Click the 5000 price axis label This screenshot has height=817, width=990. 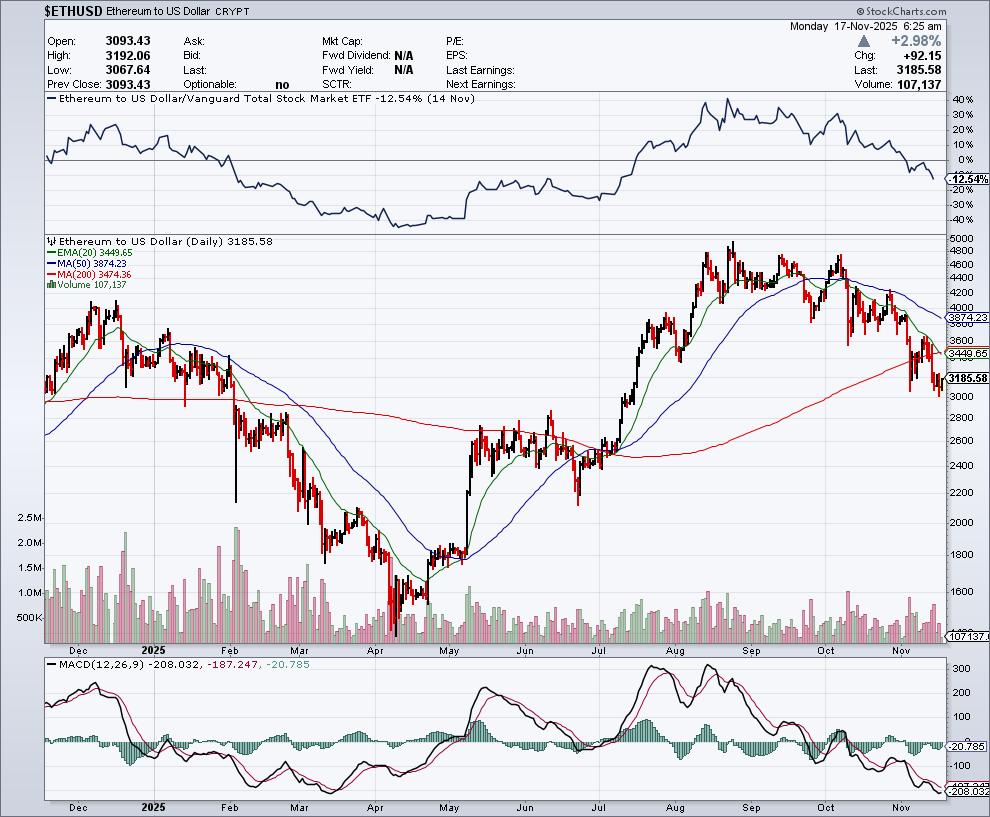pos(962,239)
